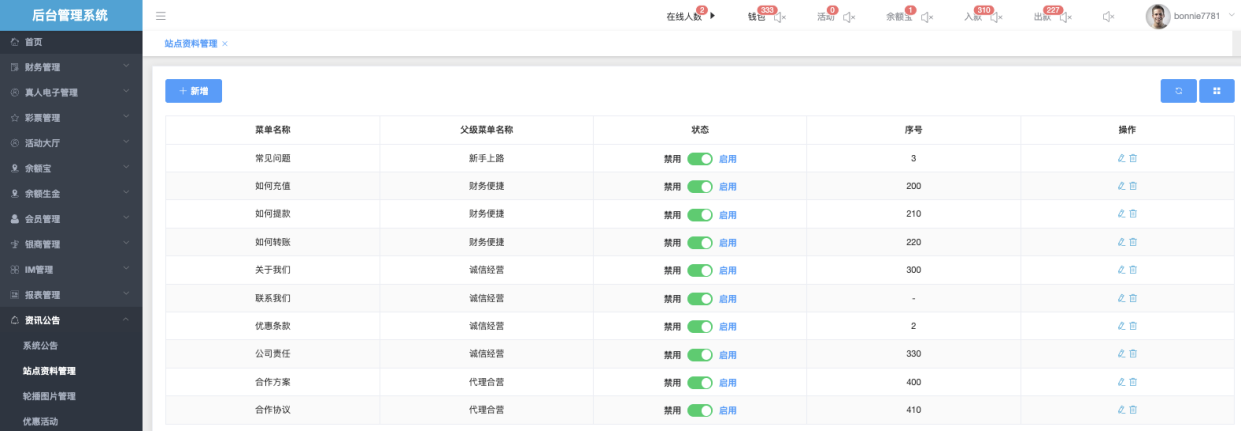The image size is (1241, 431).
Task: Open 系统公告 in the sidebar
Action: [40, 345]
